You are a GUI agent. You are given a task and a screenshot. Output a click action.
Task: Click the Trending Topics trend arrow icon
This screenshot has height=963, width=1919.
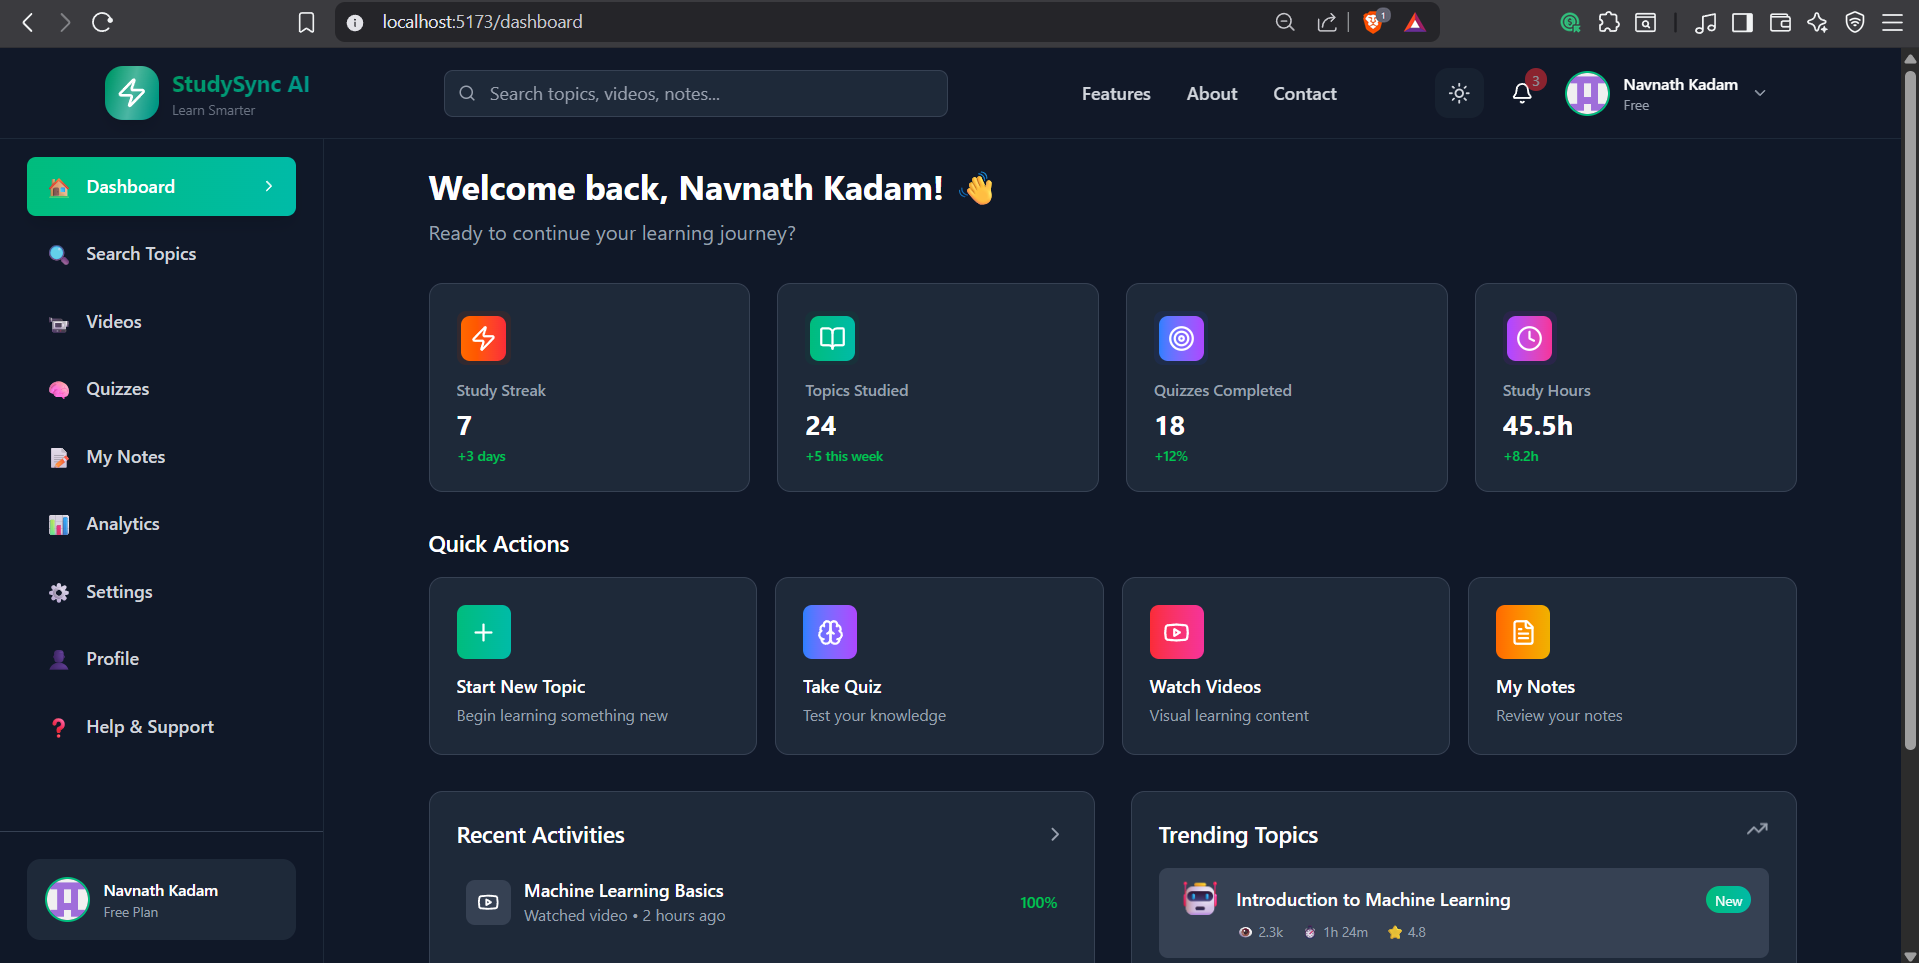click(x=1757, y=829)
